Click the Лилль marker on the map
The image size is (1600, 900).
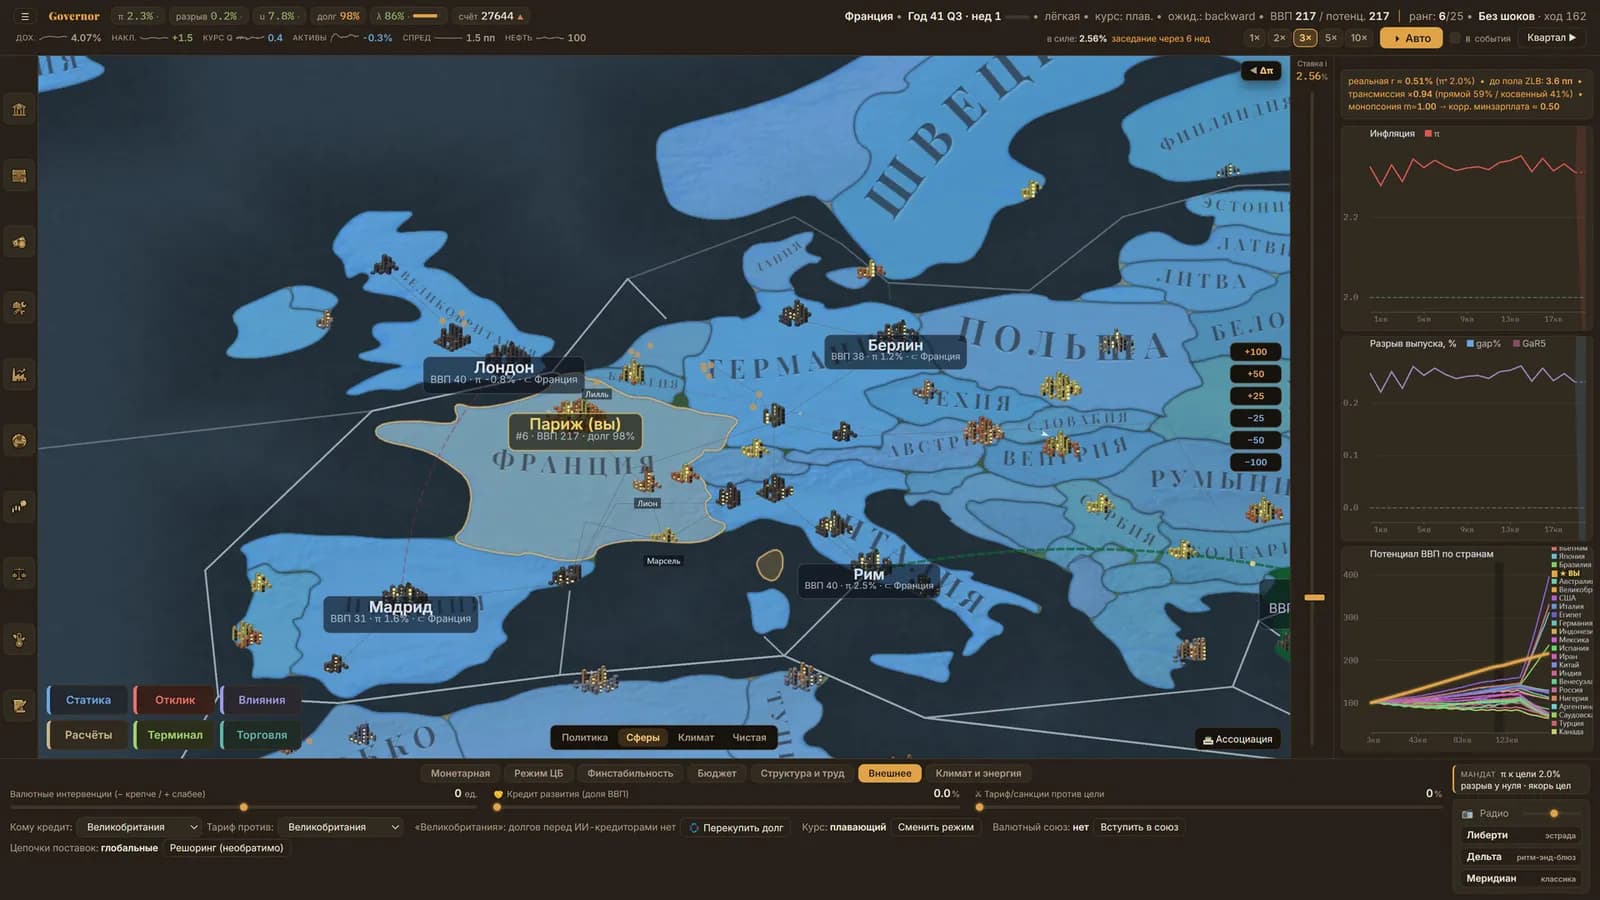tap(596, 394)
